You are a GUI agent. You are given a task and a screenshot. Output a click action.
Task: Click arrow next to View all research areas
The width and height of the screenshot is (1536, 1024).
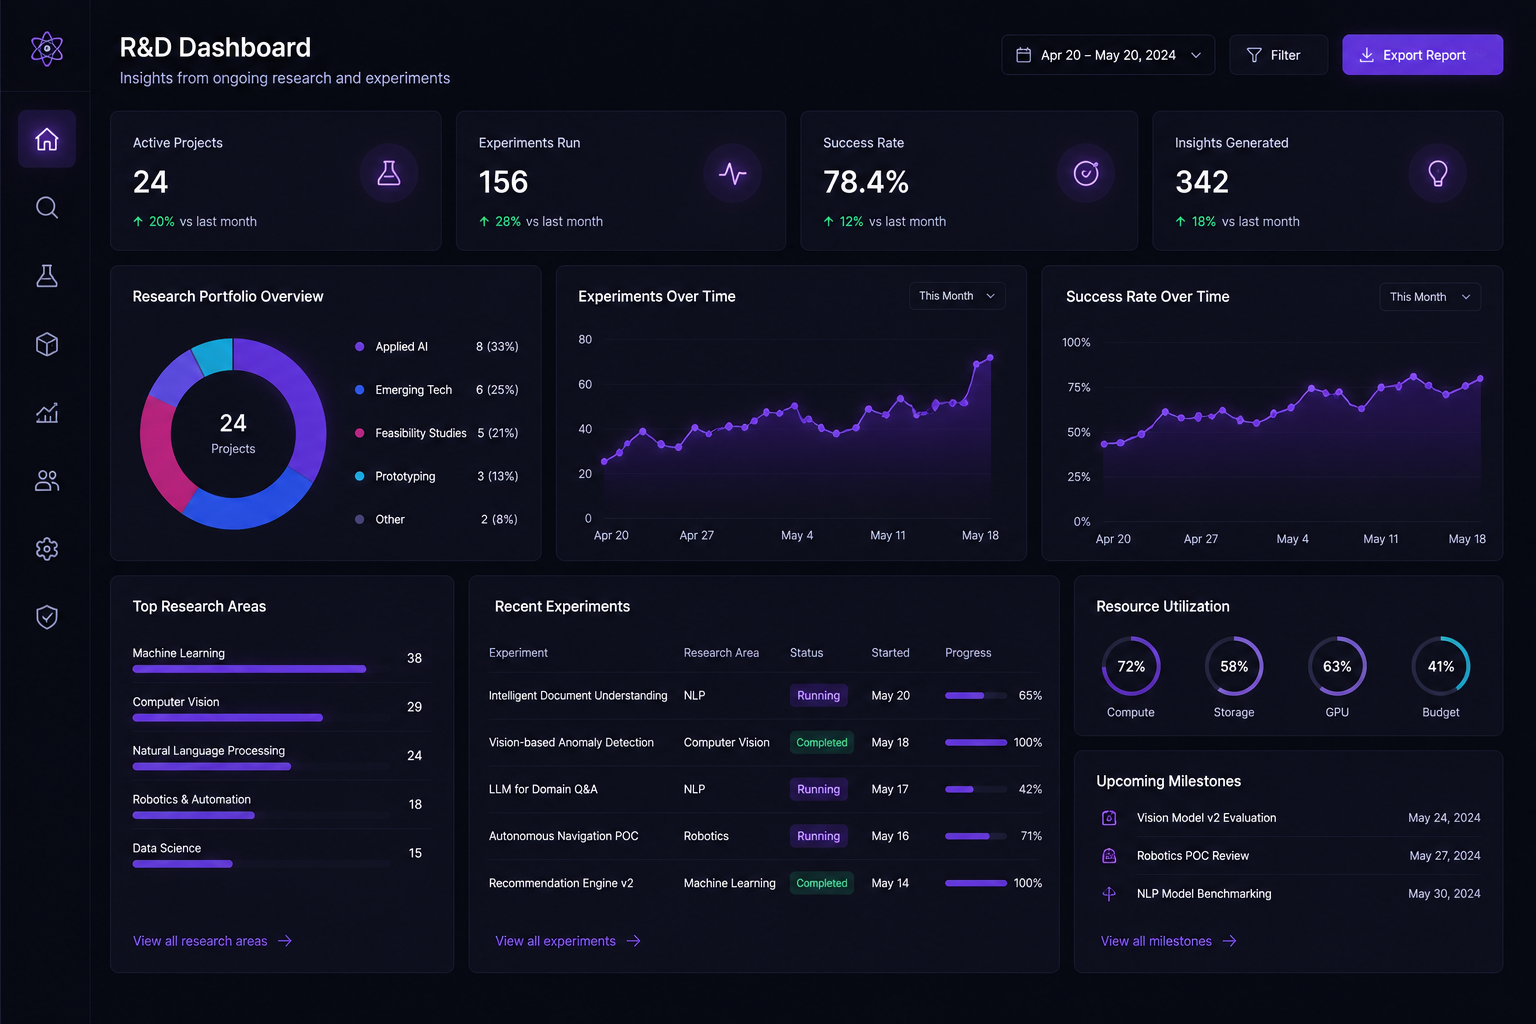285,941
